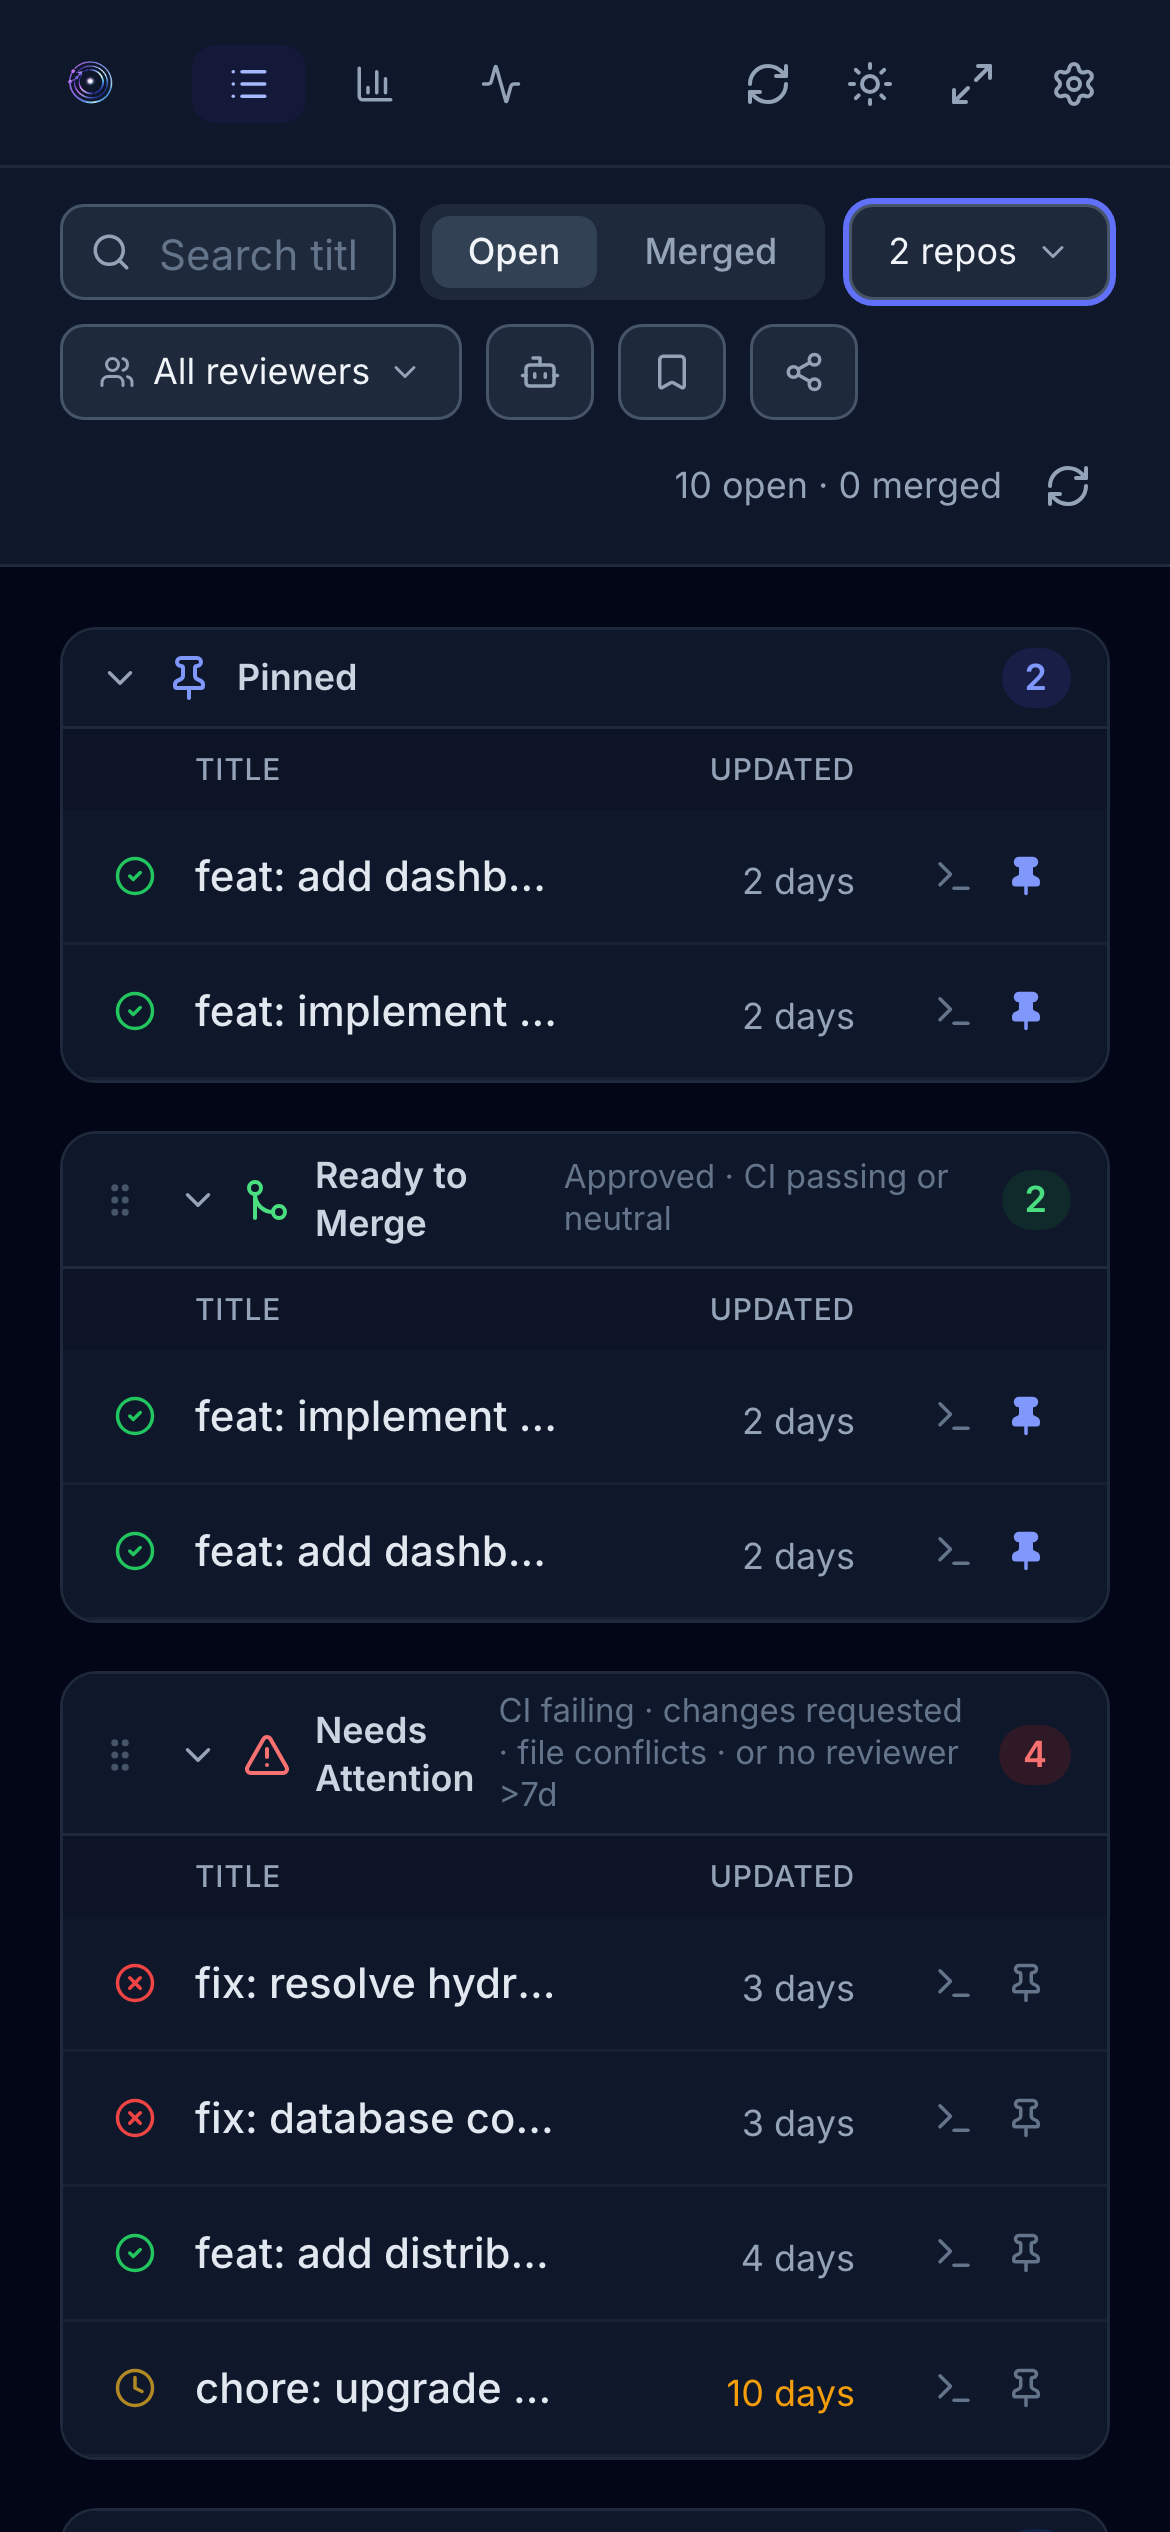
Task: Focus the search title input field
Action: pos(258,254)
